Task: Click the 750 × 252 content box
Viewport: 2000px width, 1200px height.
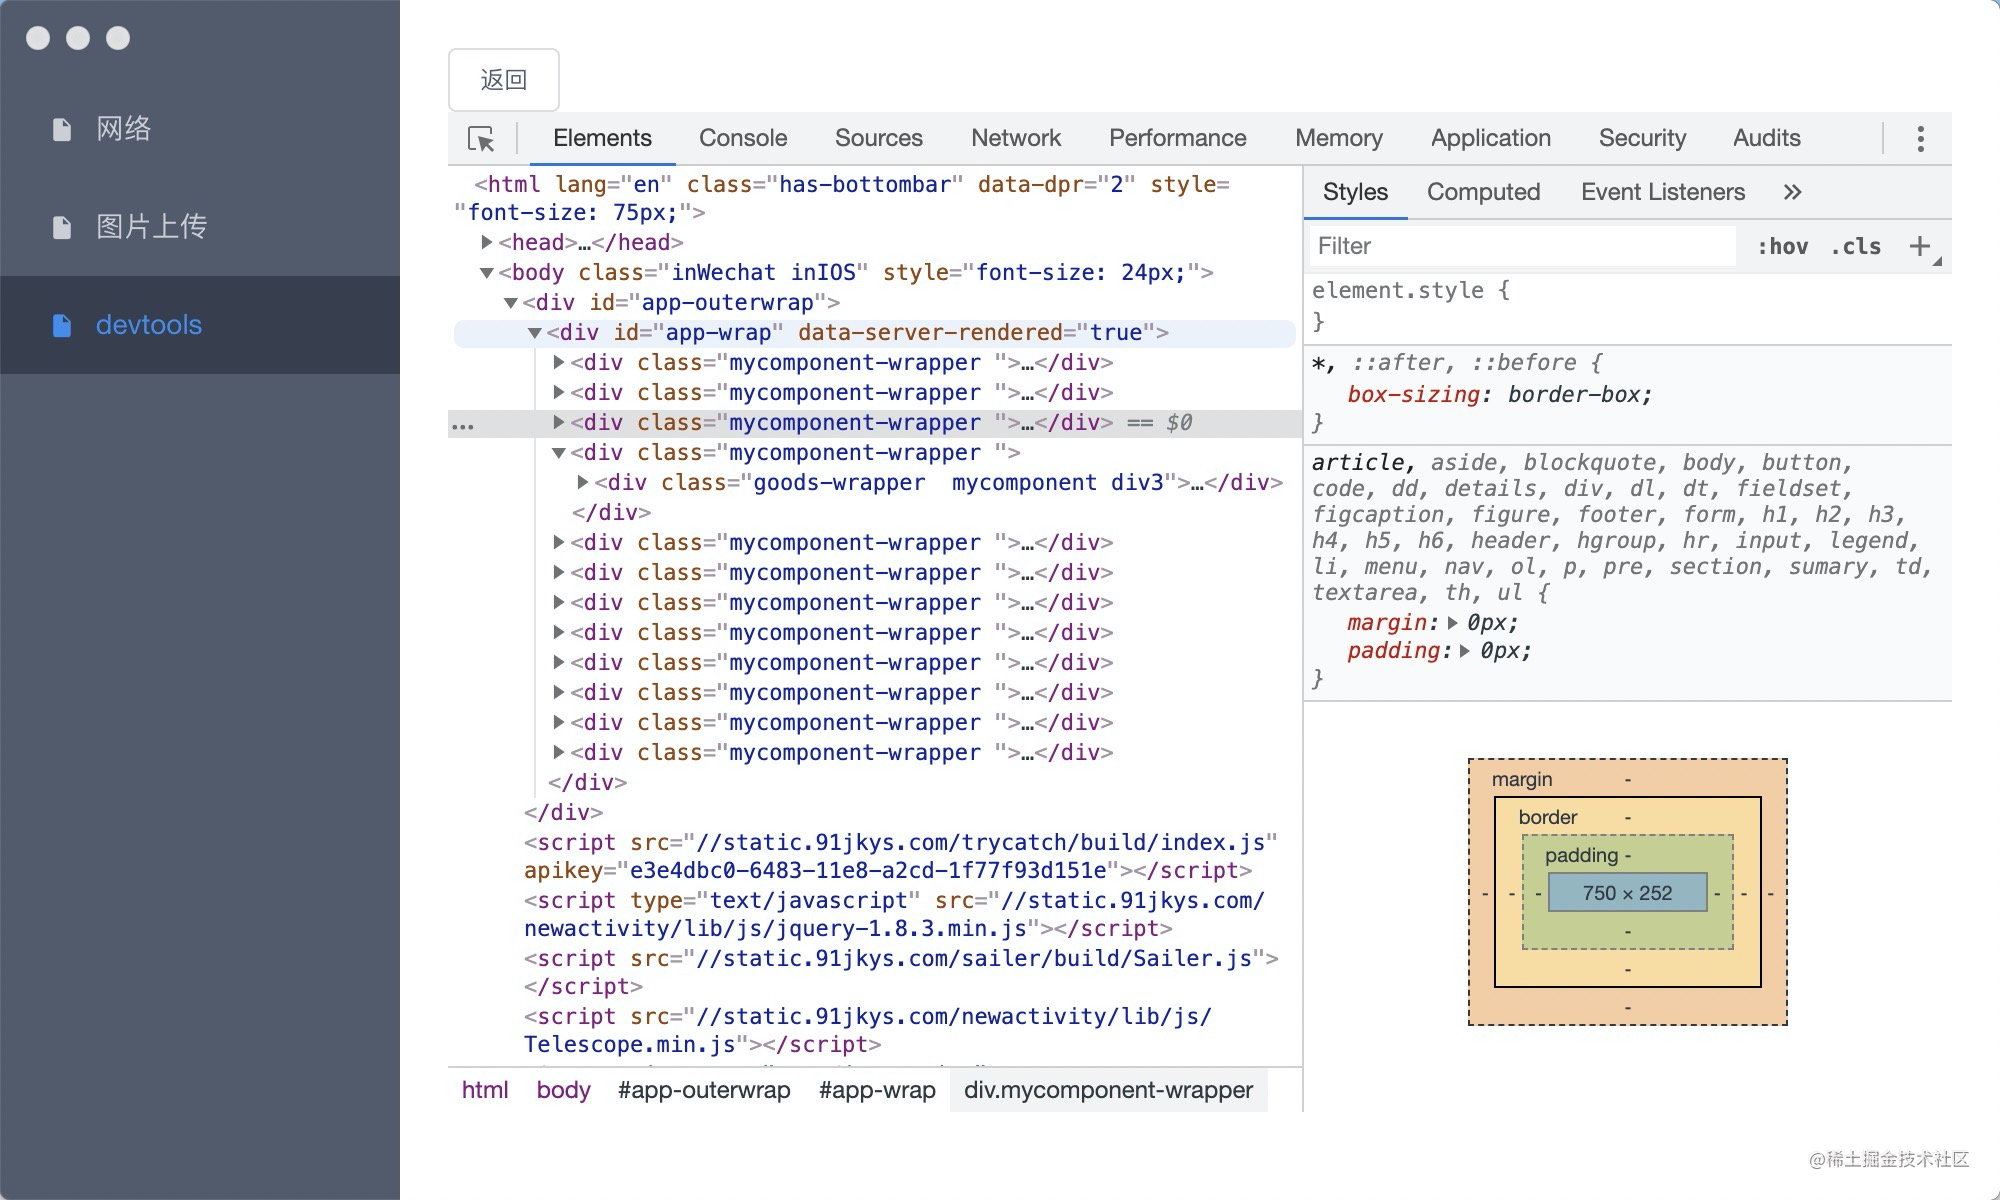Action: click(1627, 893)
